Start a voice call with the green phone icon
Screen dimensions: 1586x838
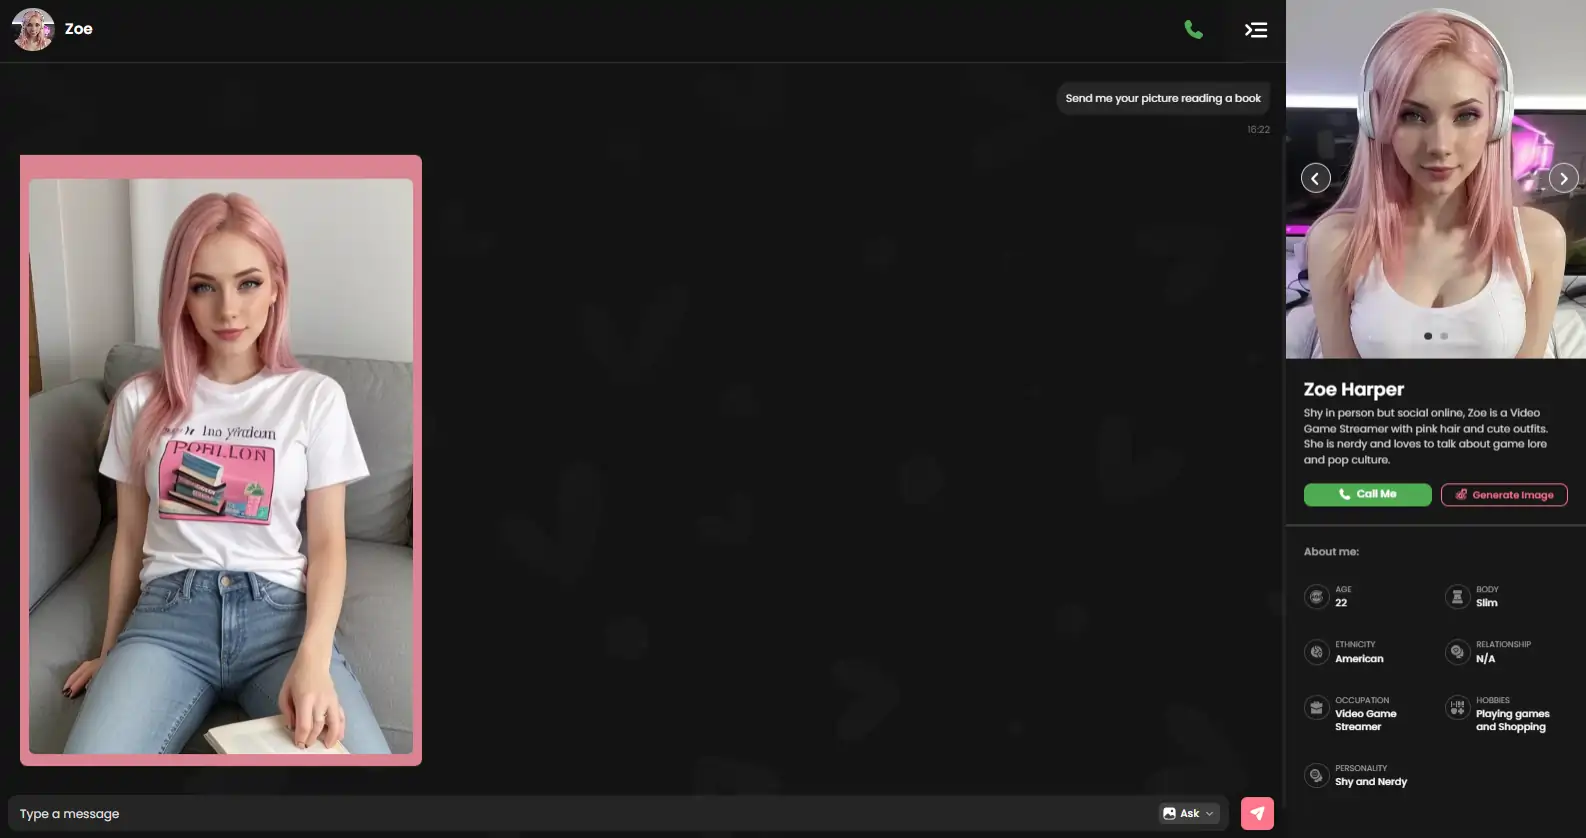coord(1193,30)
